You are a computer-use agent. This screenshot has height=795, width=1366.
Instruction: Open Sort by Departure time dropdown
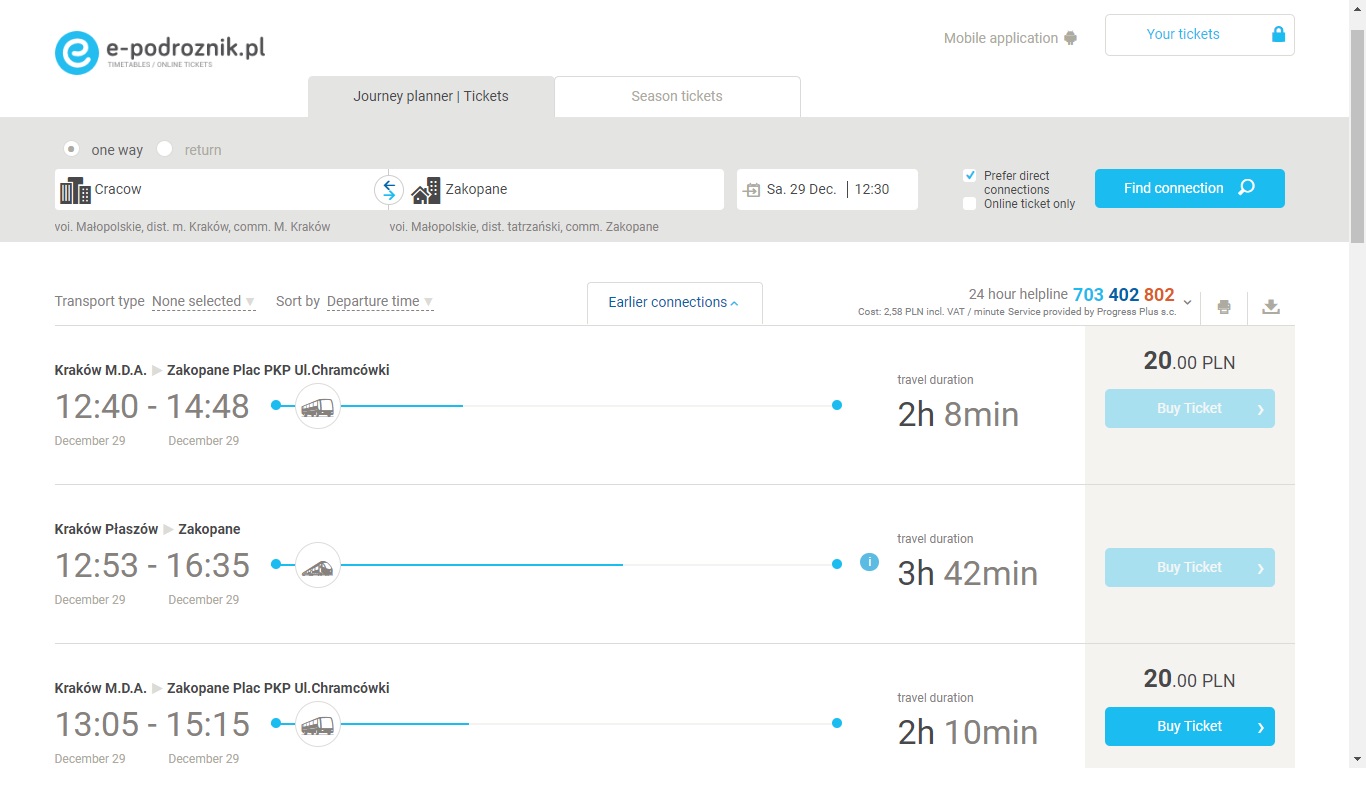(x=379, y=302)
